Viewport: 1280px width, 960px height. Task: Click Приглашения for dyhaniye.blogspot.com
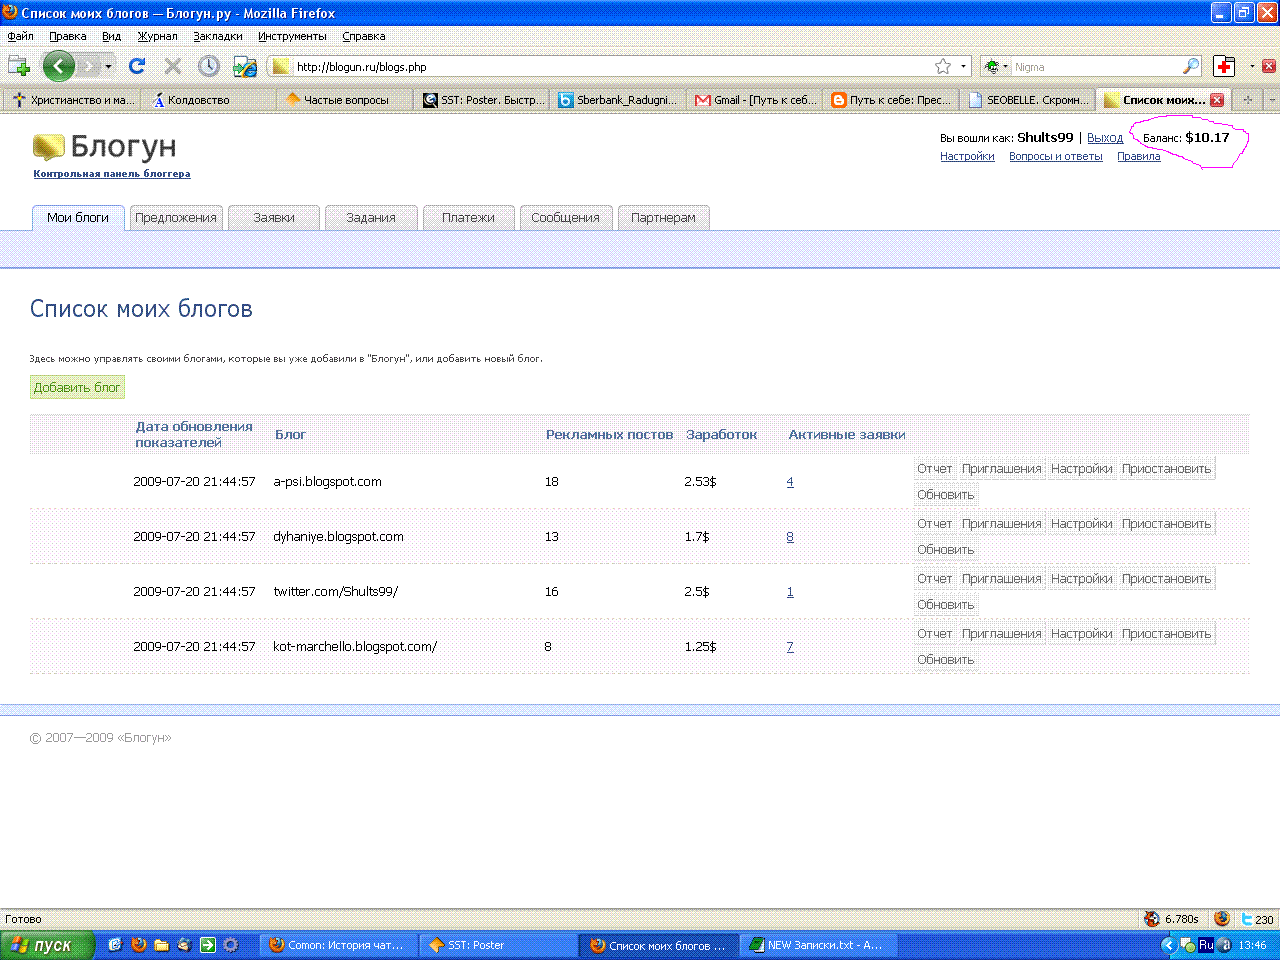click(x=1002, y=524)
